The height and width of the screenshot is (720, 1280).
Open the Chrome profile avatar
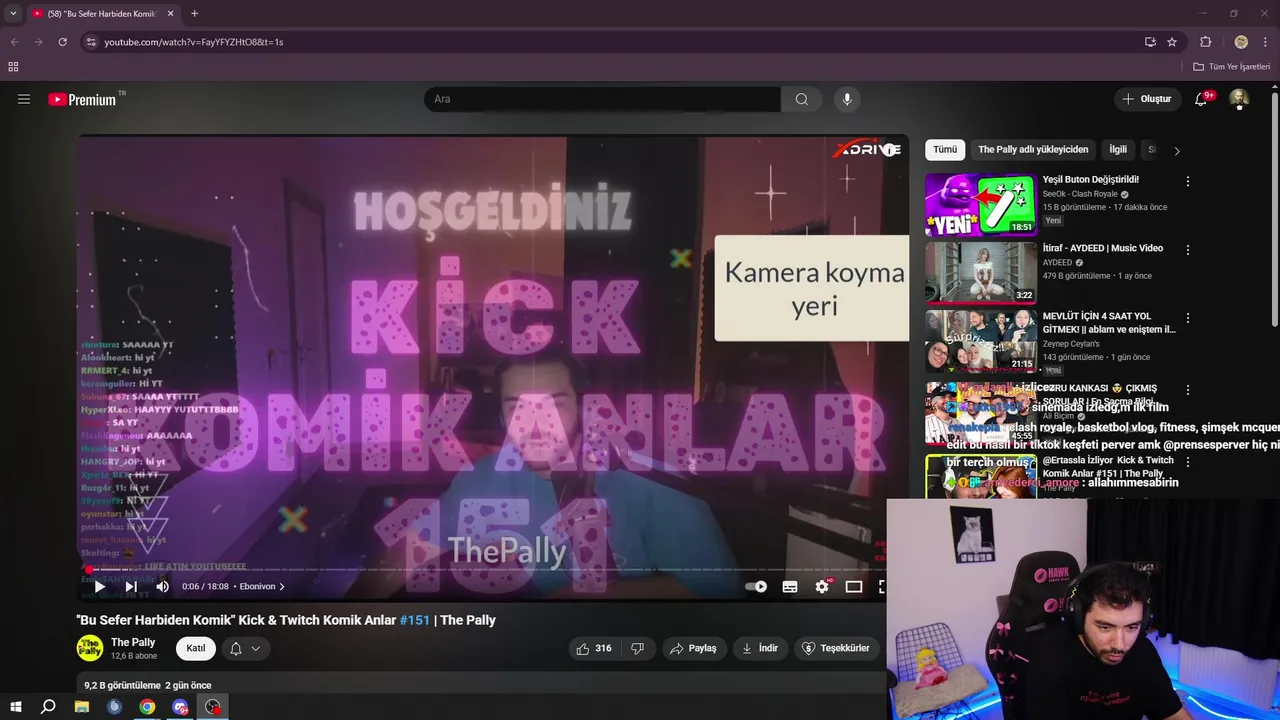[1241, 42]
